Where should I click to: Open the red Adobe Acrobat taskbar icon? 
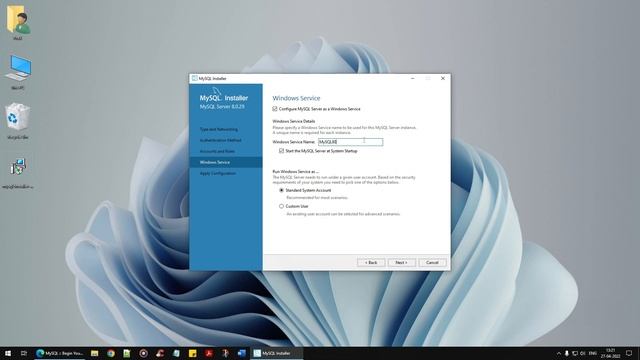click(209, 353)
